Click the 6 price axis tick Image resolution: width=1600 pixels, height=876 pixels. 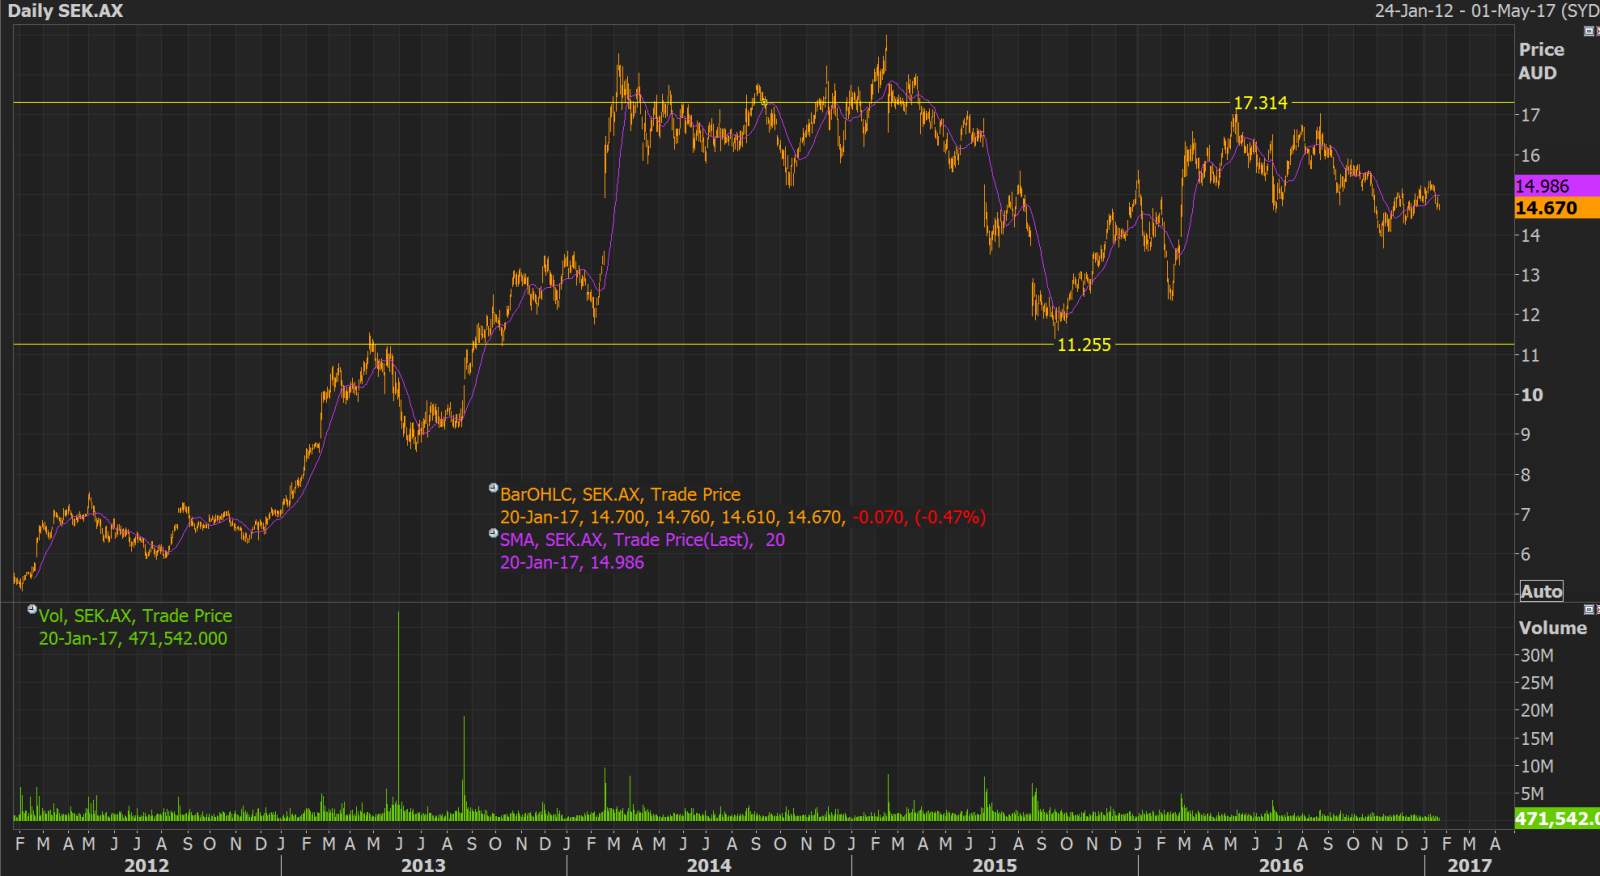click(1525, 554)
